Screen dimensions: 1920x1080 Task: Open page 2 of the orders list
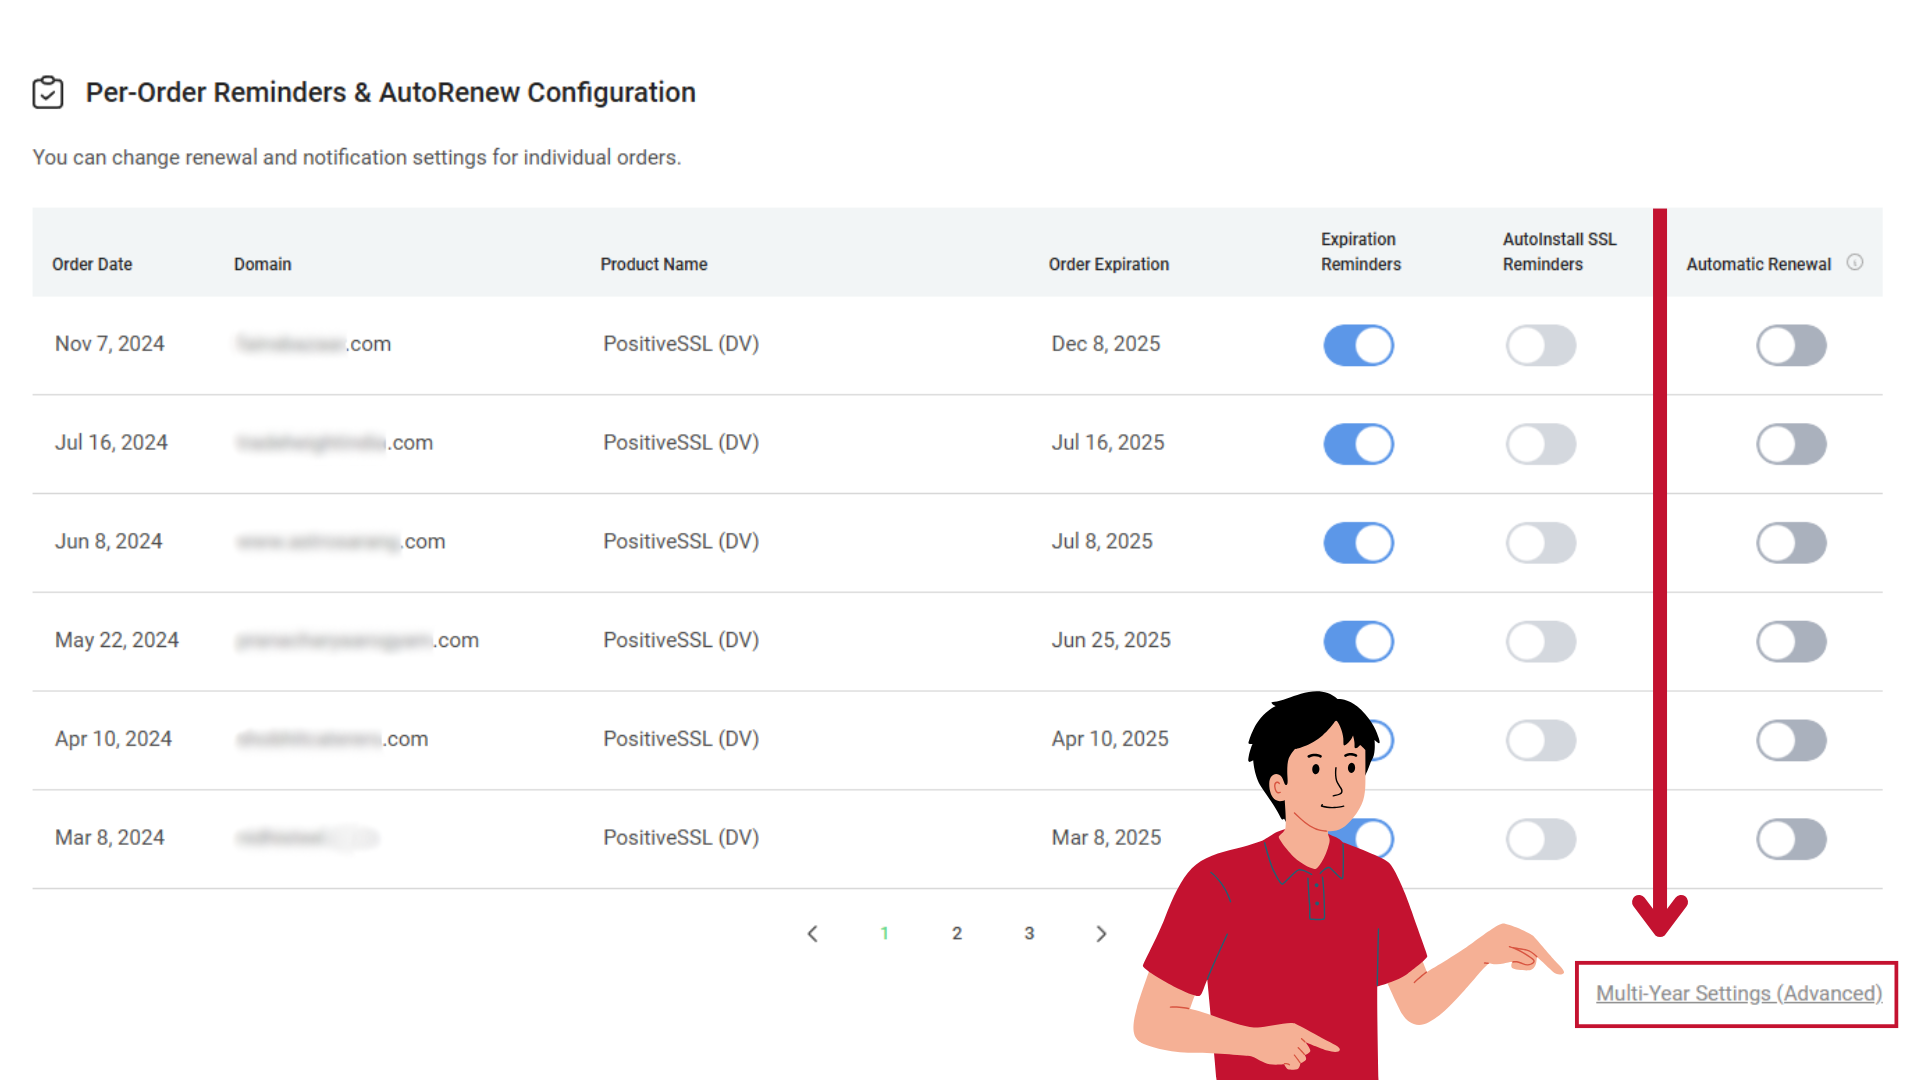[957, 933]
